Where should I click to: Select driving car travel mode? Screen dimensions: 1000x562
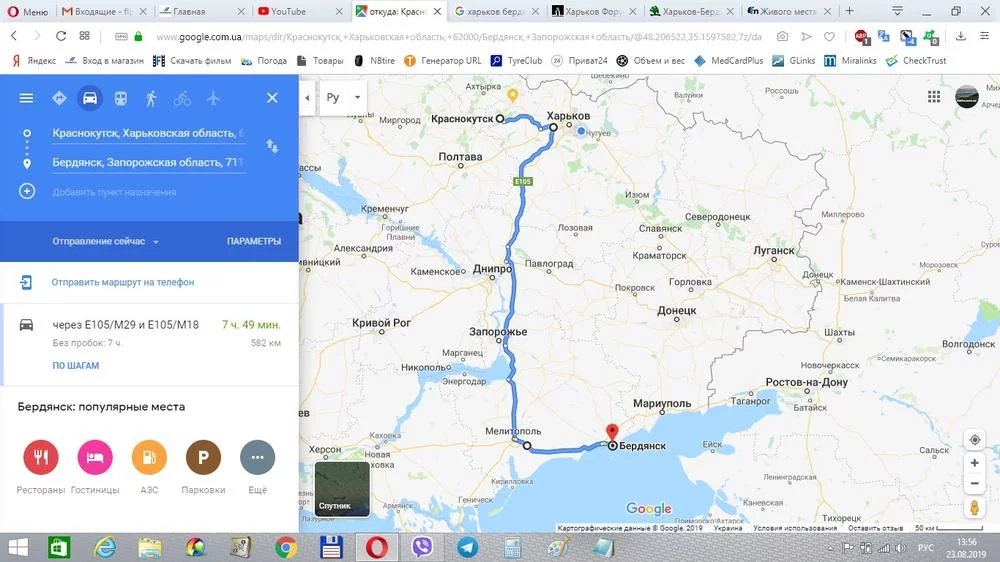pos(90,98)
